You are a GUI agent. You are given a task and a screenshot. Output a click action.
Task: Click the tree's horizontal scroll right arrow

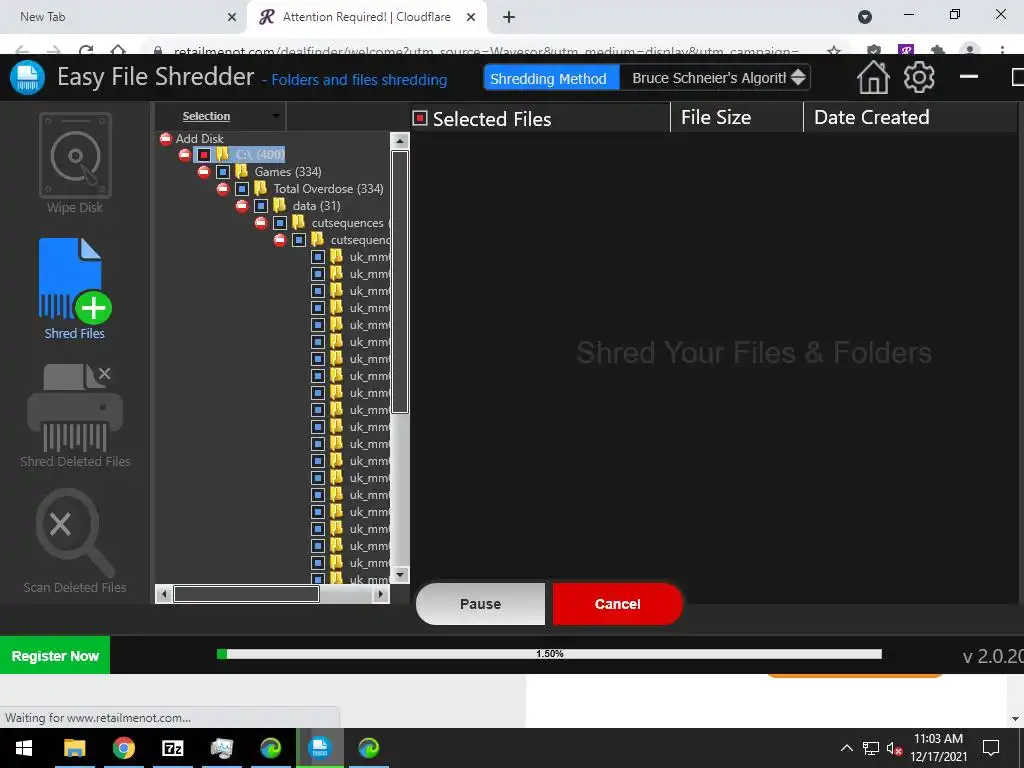click(x=381, y=594)
